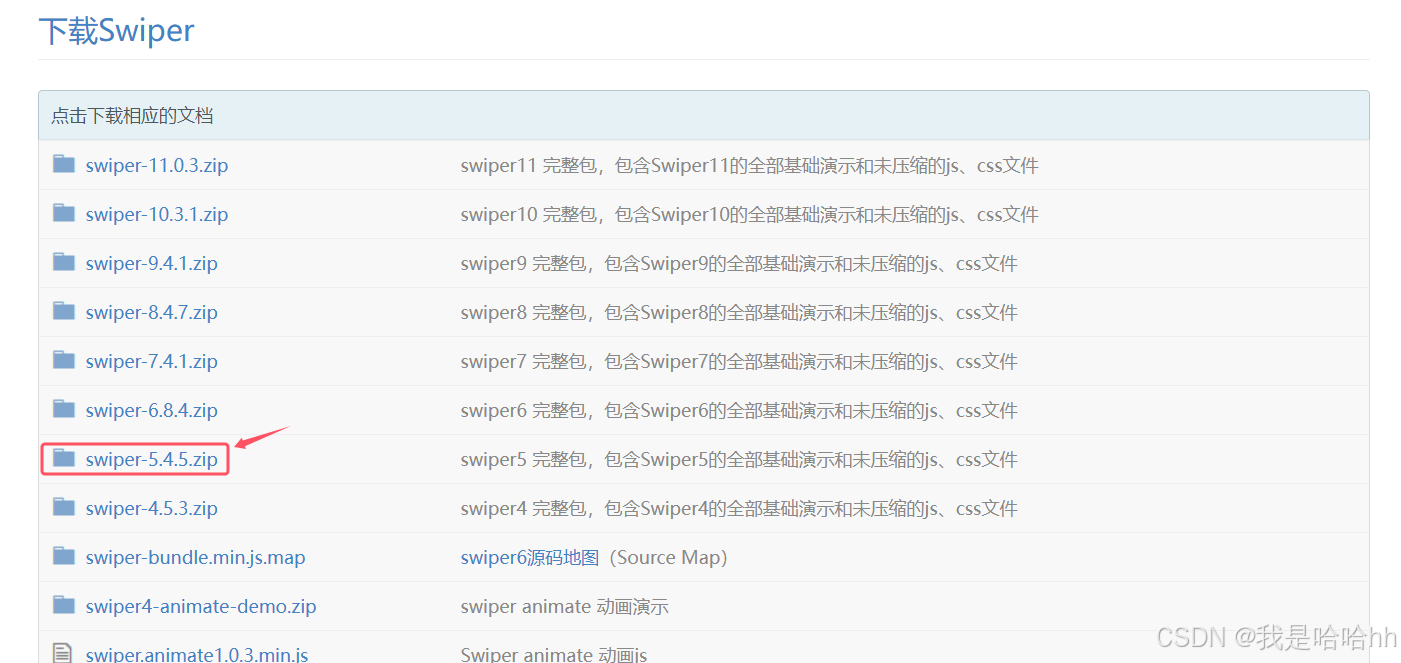Open swiper-bundle.min.js.map file link
1401x663 pixels.
pyautogui.click(x=196, y=558)
